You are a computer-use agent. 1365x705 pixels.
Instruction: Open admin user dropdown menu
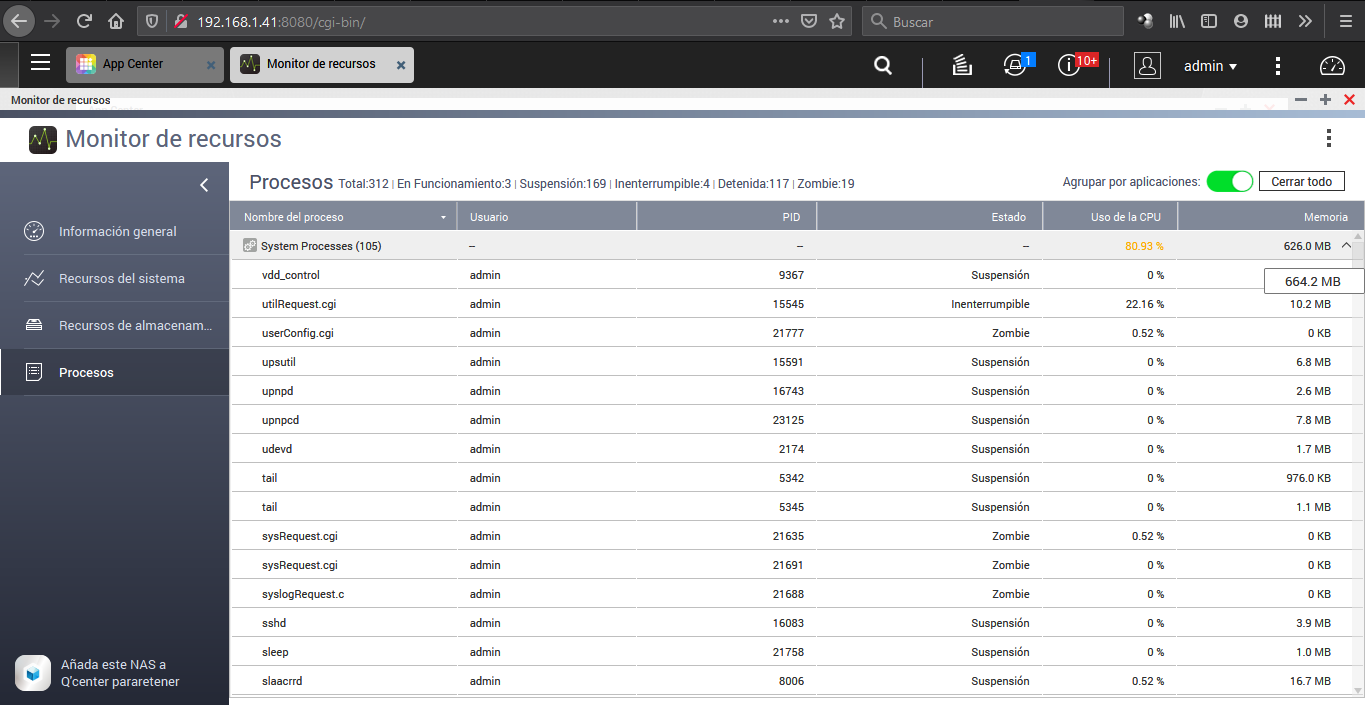pos(1210,66)
